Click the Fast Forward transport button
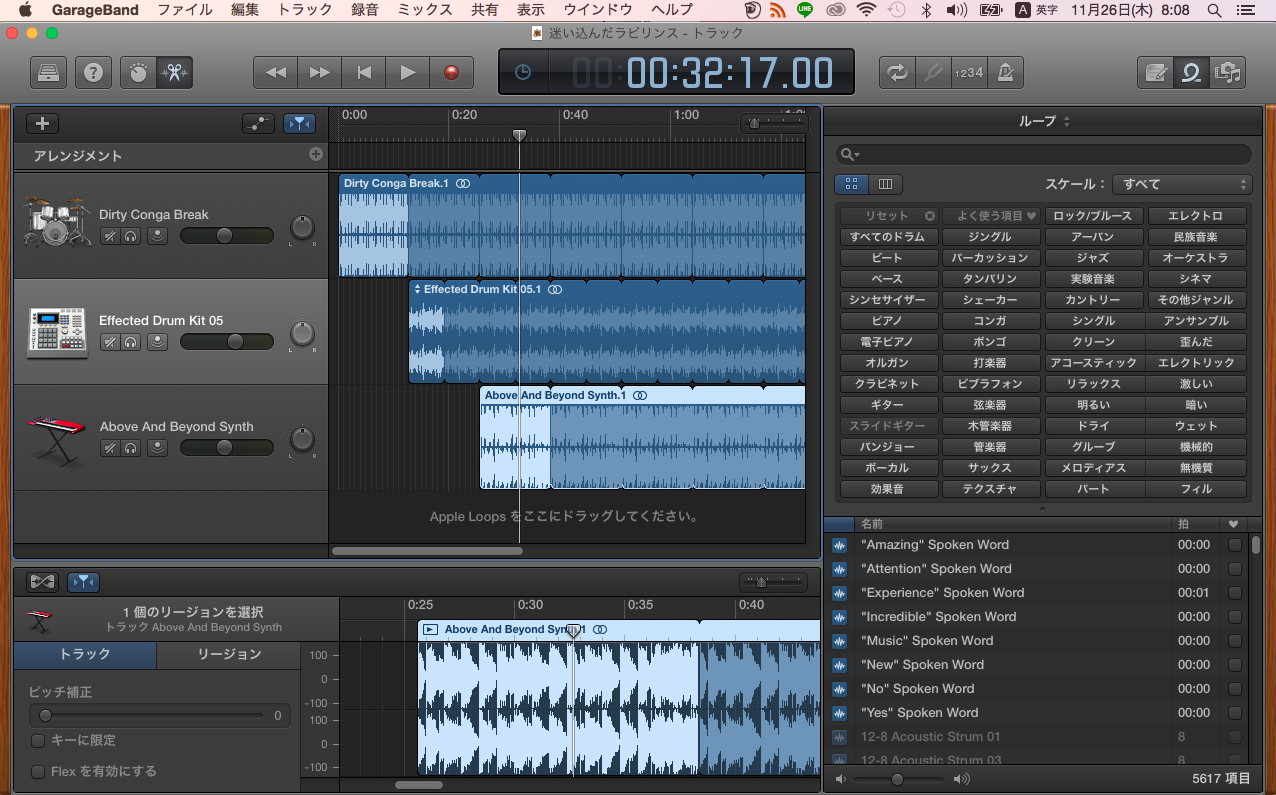This screenshot has width=1276, height=795. pos(319,72)
